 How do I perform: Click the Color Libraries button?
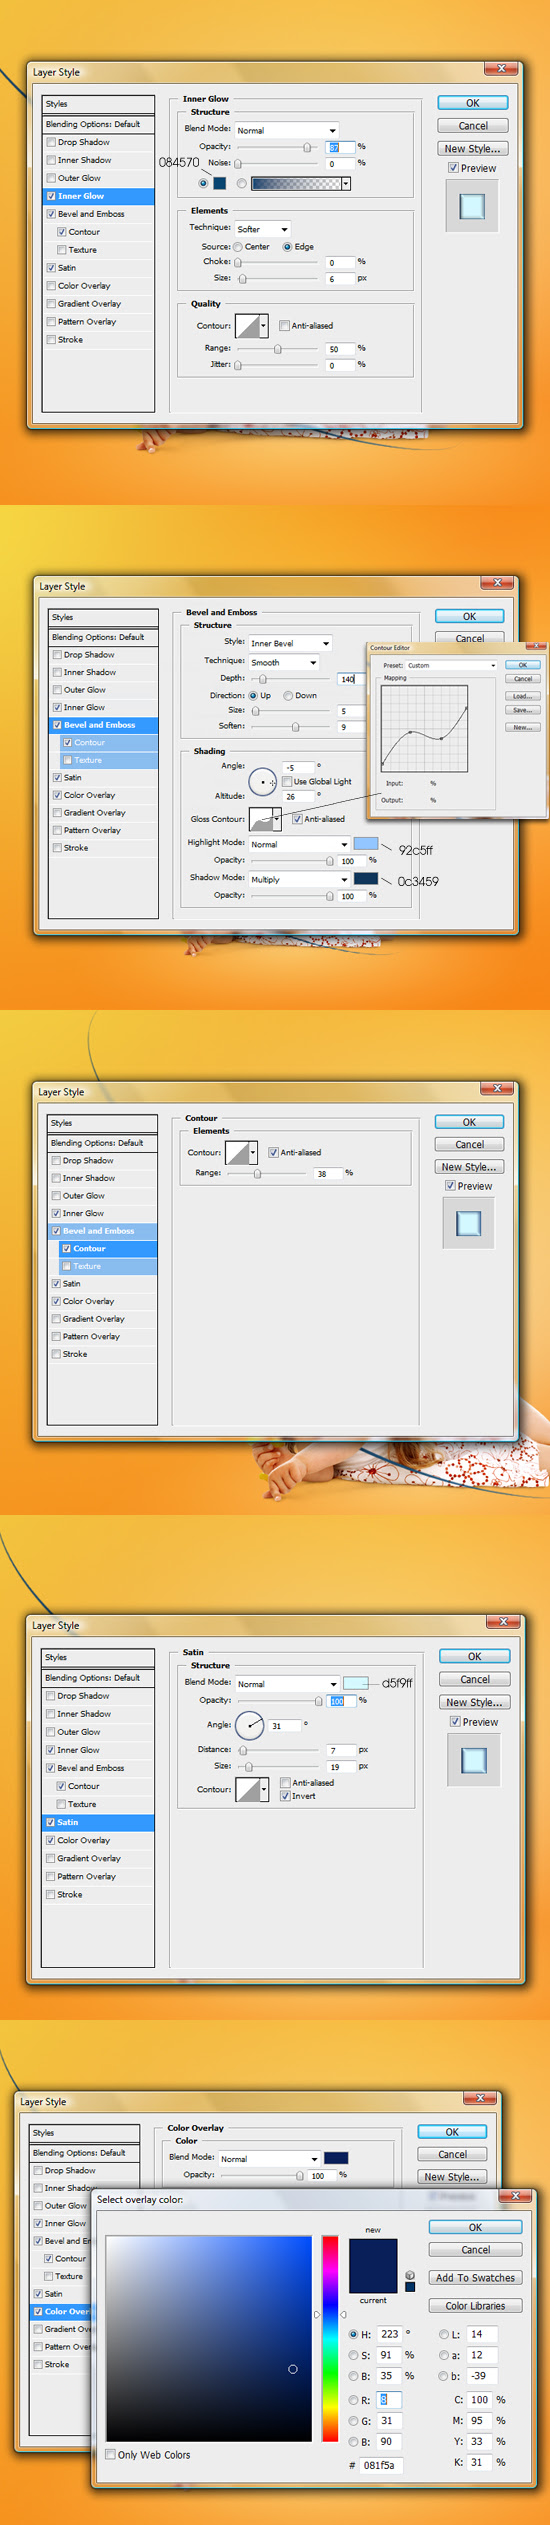pos(475,2305)
